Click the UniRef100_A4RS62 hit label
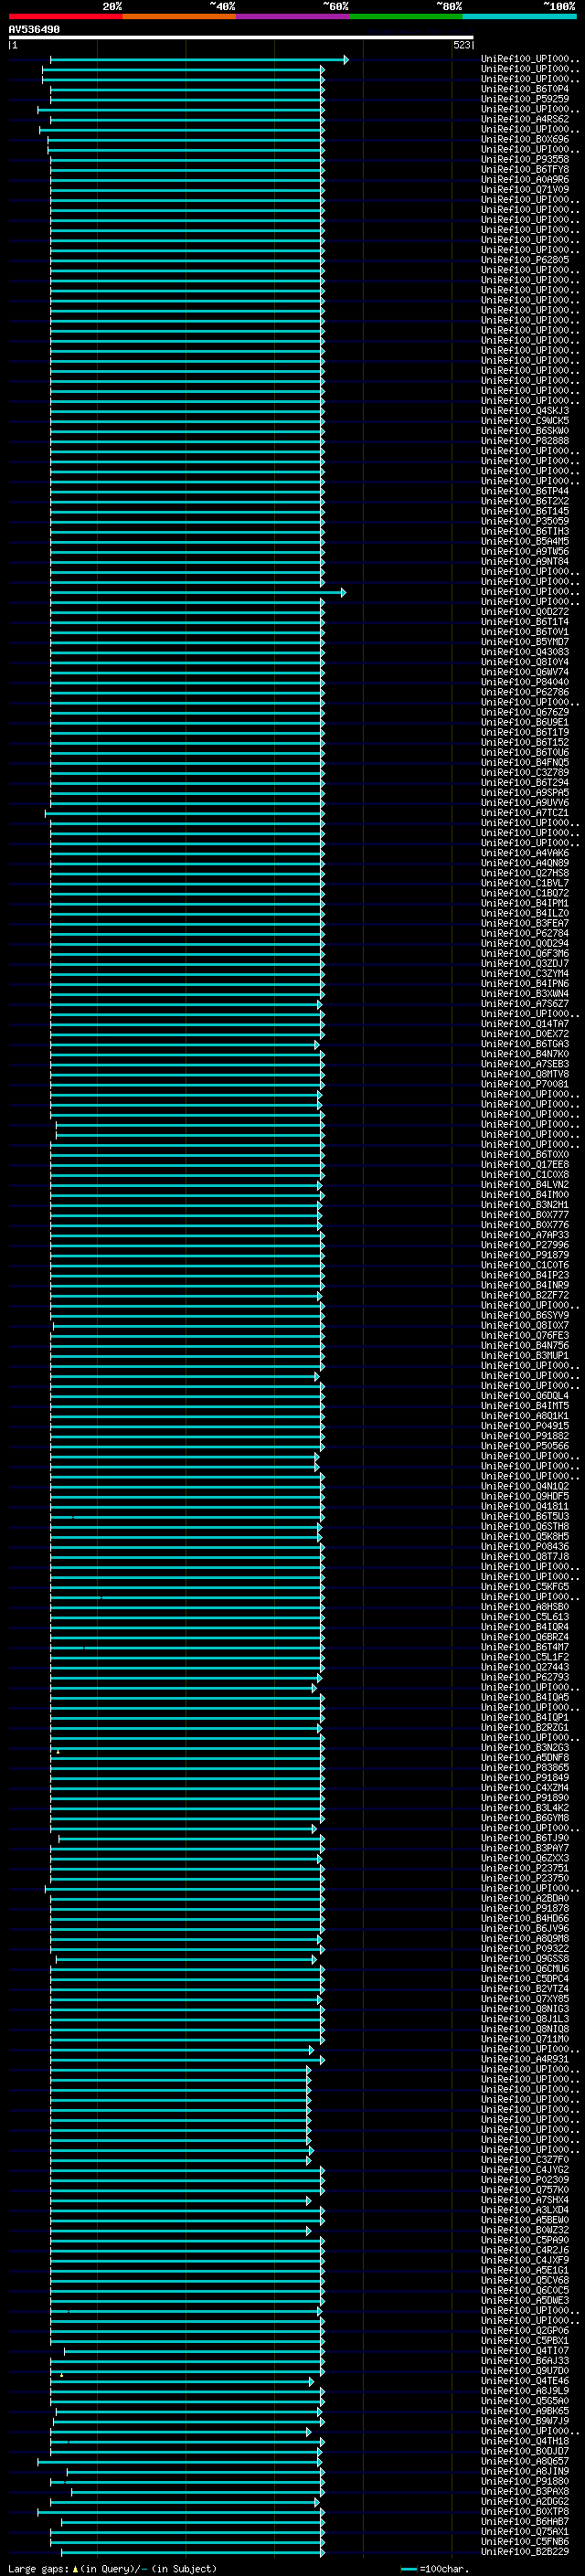 click(x=525, y=119)
